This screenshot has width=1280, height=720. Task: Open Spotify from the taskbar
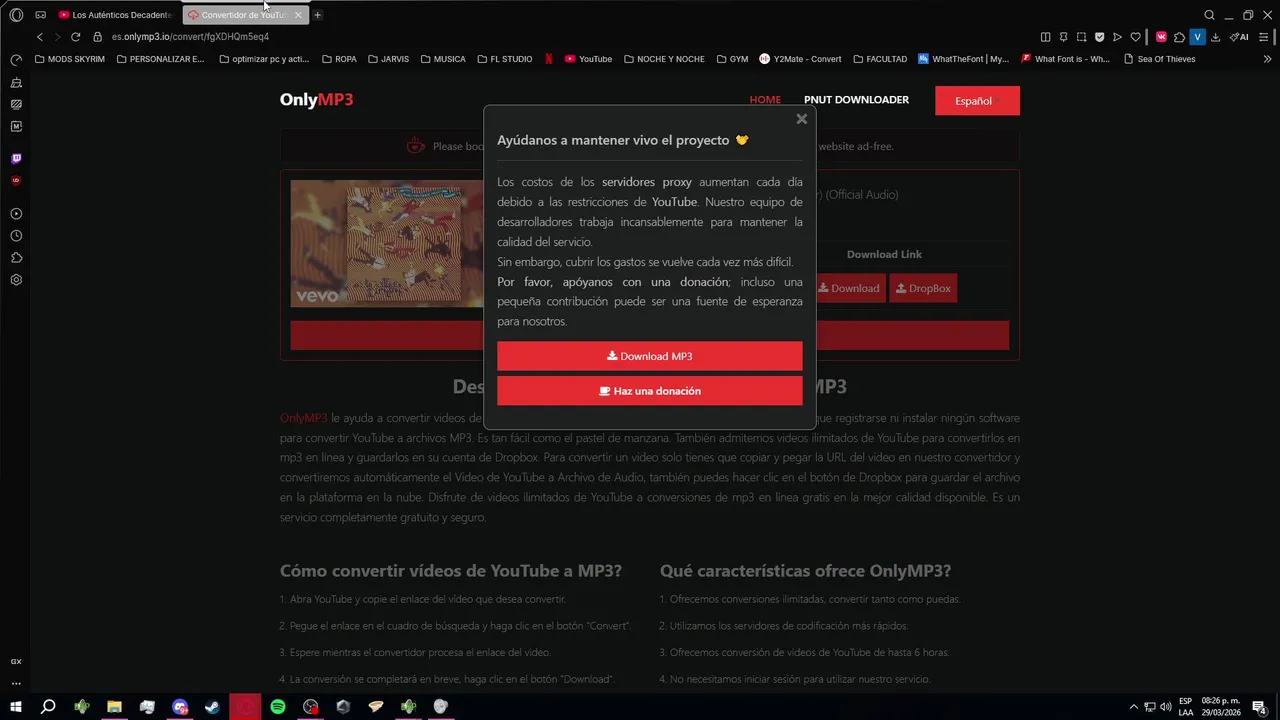click(278, 707)
